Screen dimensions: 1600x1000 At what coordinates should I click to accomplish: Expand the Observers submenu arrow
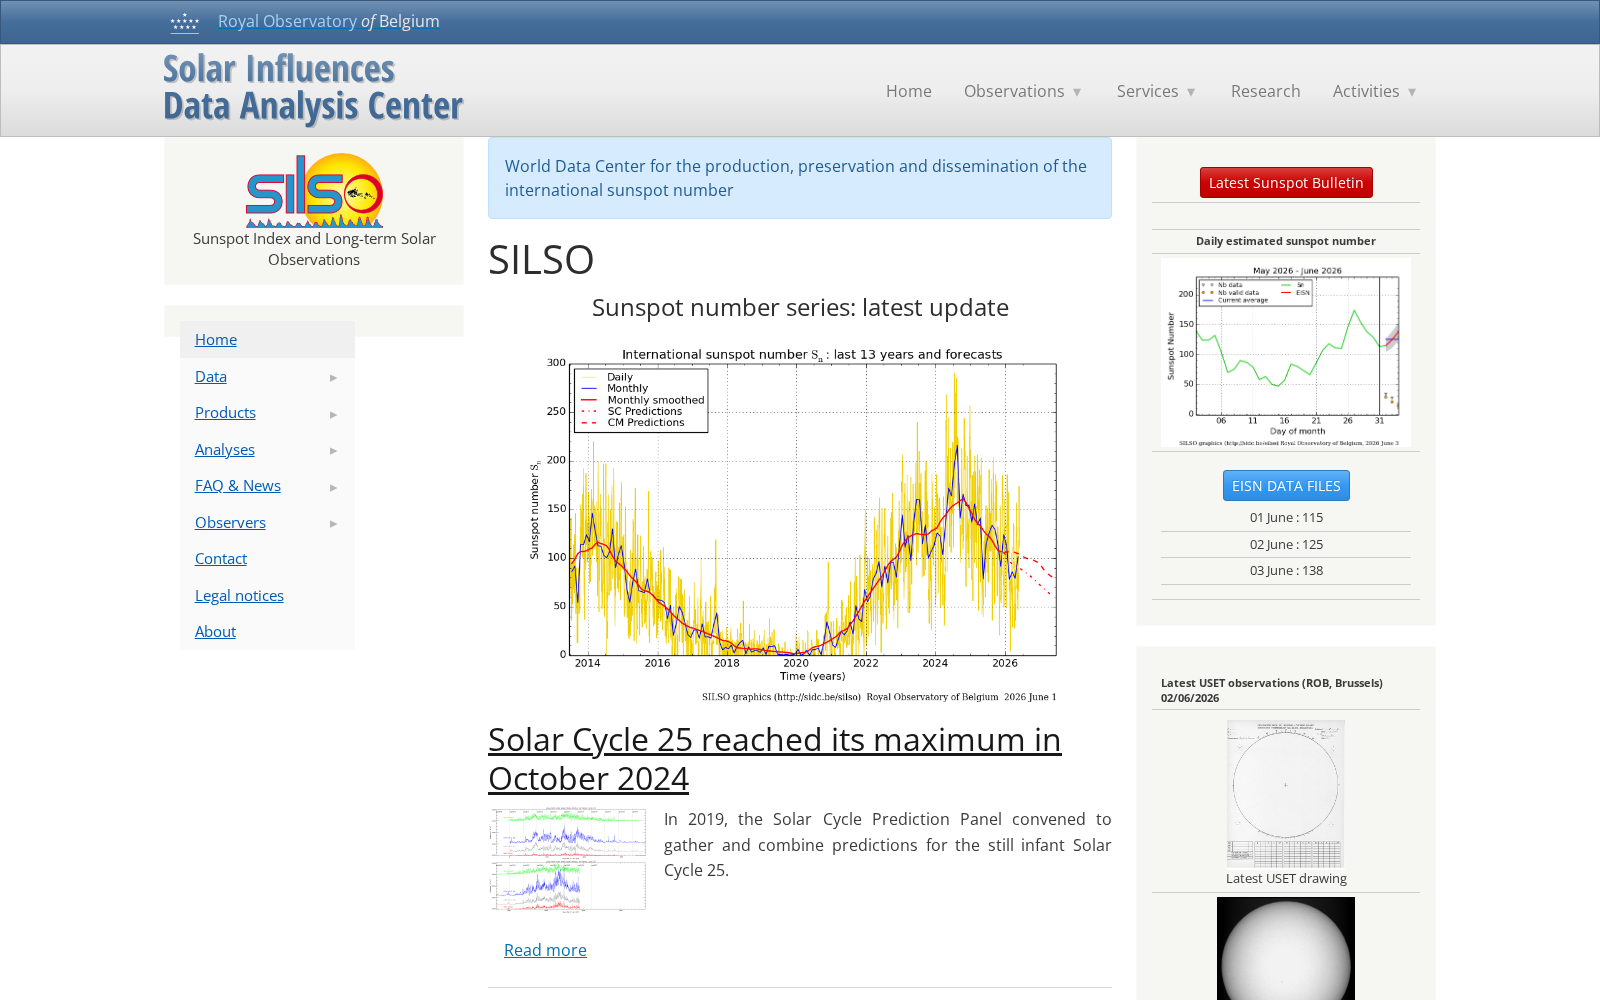click(x=334, y=524)
